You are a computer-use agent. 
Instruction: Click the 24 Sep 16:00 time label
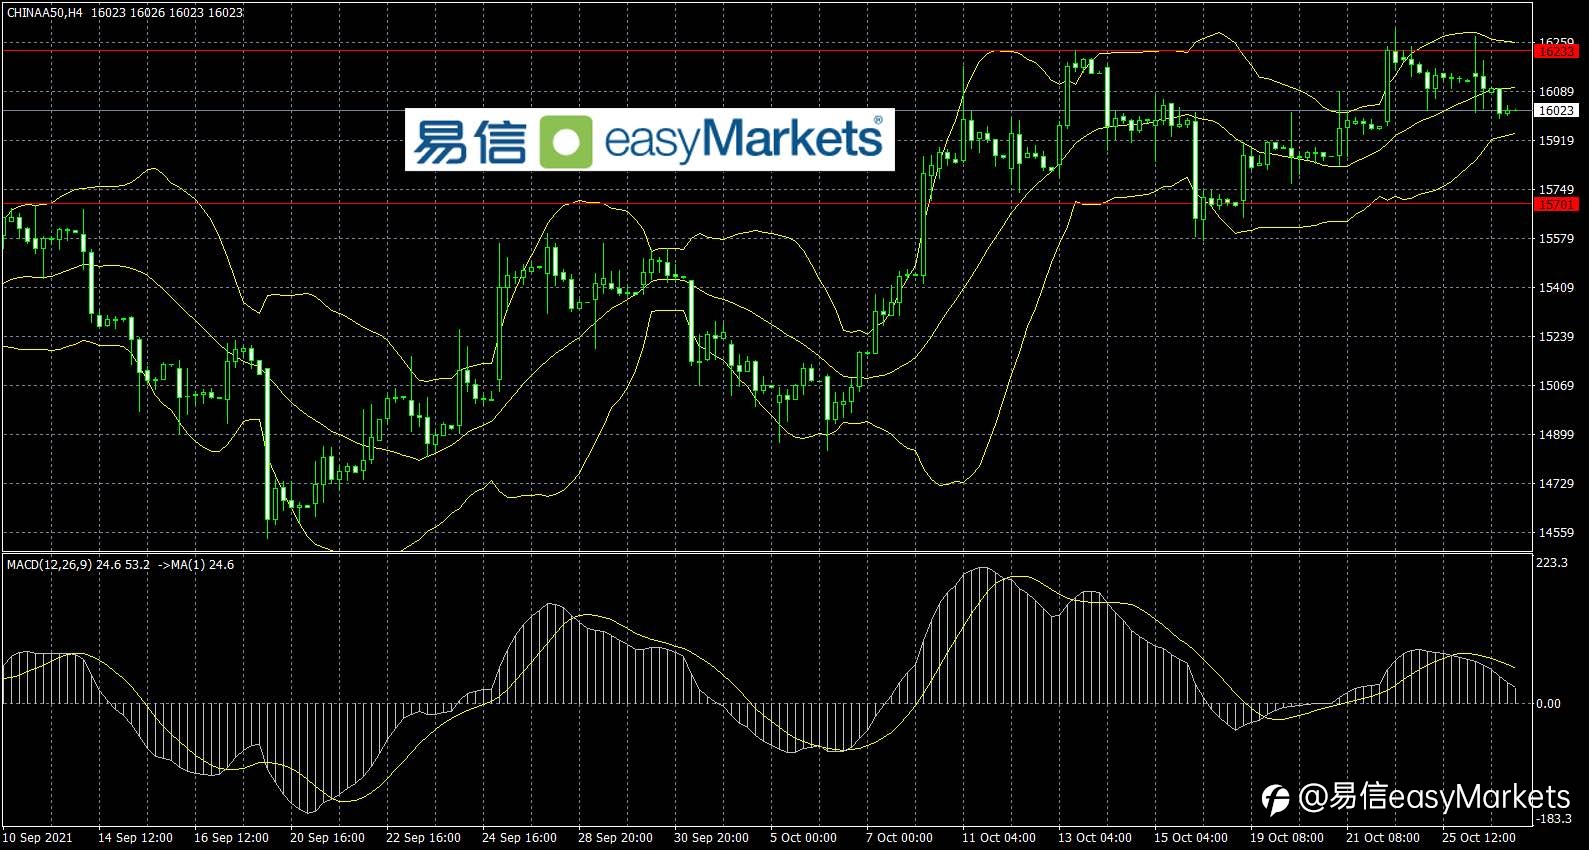click(x=519, y=838)
